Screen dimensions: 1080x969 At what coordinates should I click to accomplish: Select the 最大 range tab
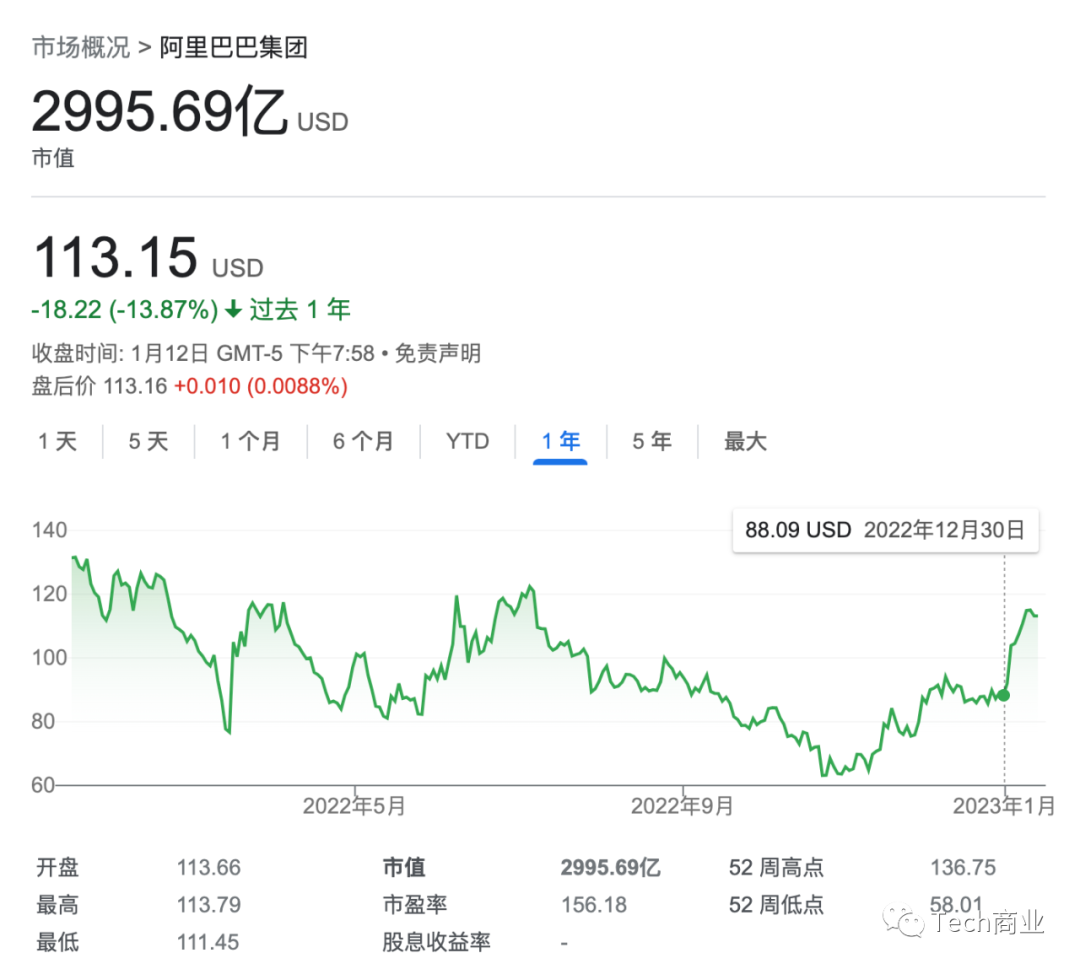[x=745, y=441]
